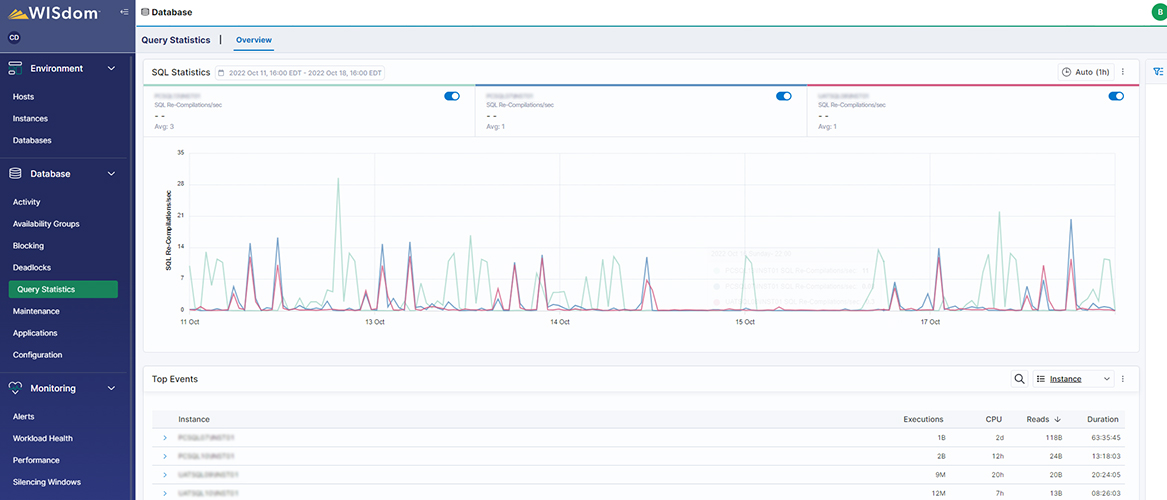Collapse the sidebar with the arrow icon
The width and height of the screenshot is (1167, 500).
click(124, 12)
